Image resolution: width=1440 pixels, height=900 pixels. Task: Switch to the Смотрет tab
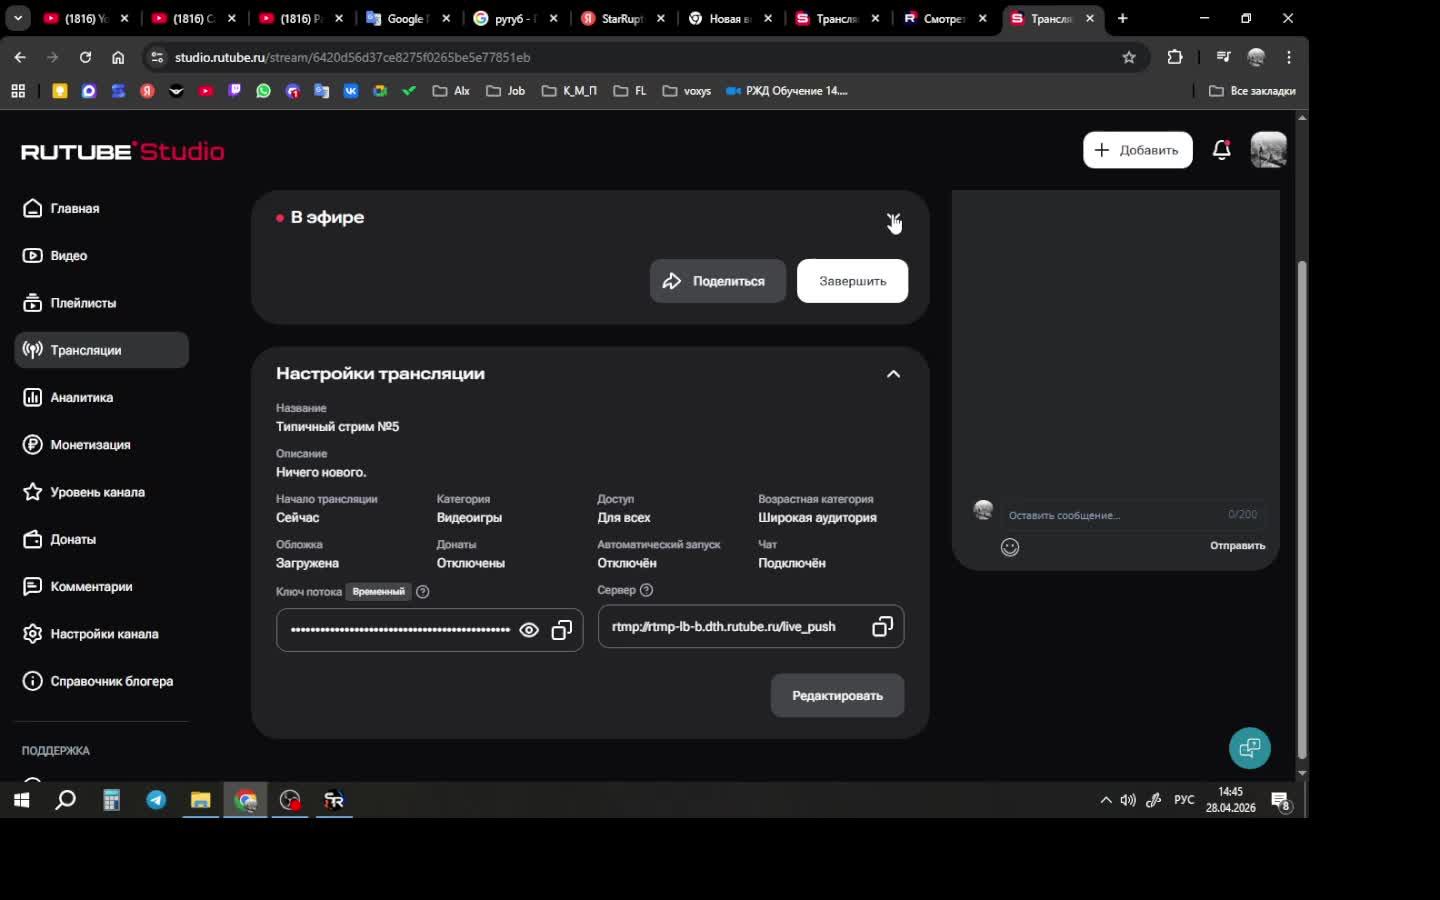(944, 18)
